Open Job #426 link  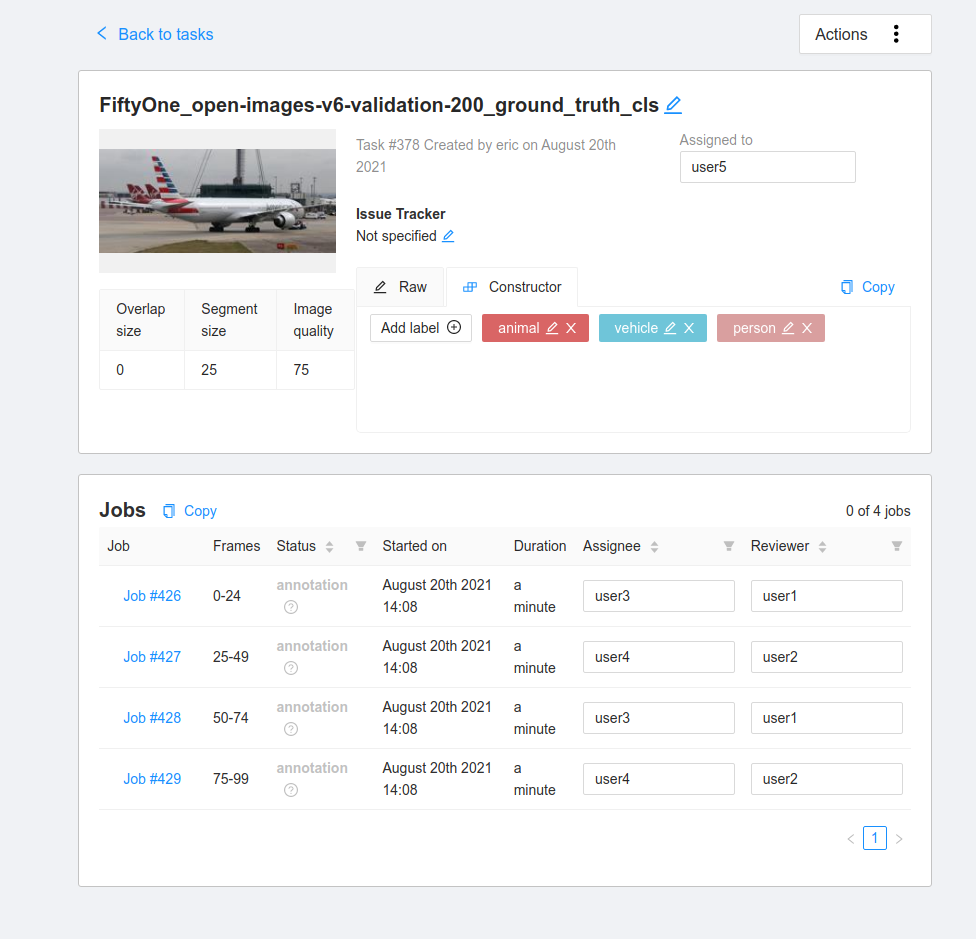point(152,596)
